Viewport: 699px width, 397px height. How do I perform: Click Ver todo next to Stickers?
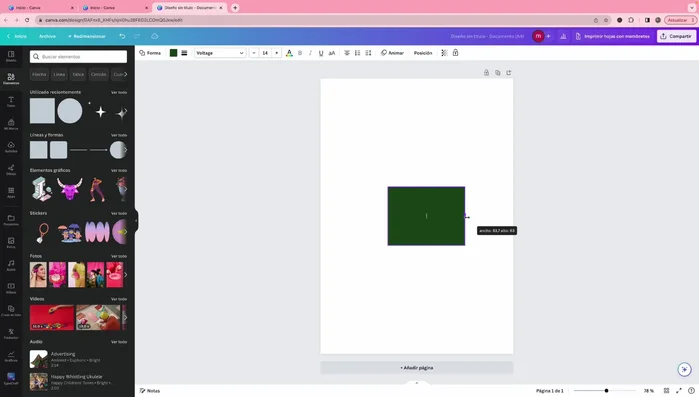pyautogui.click(x=119, y=213)
